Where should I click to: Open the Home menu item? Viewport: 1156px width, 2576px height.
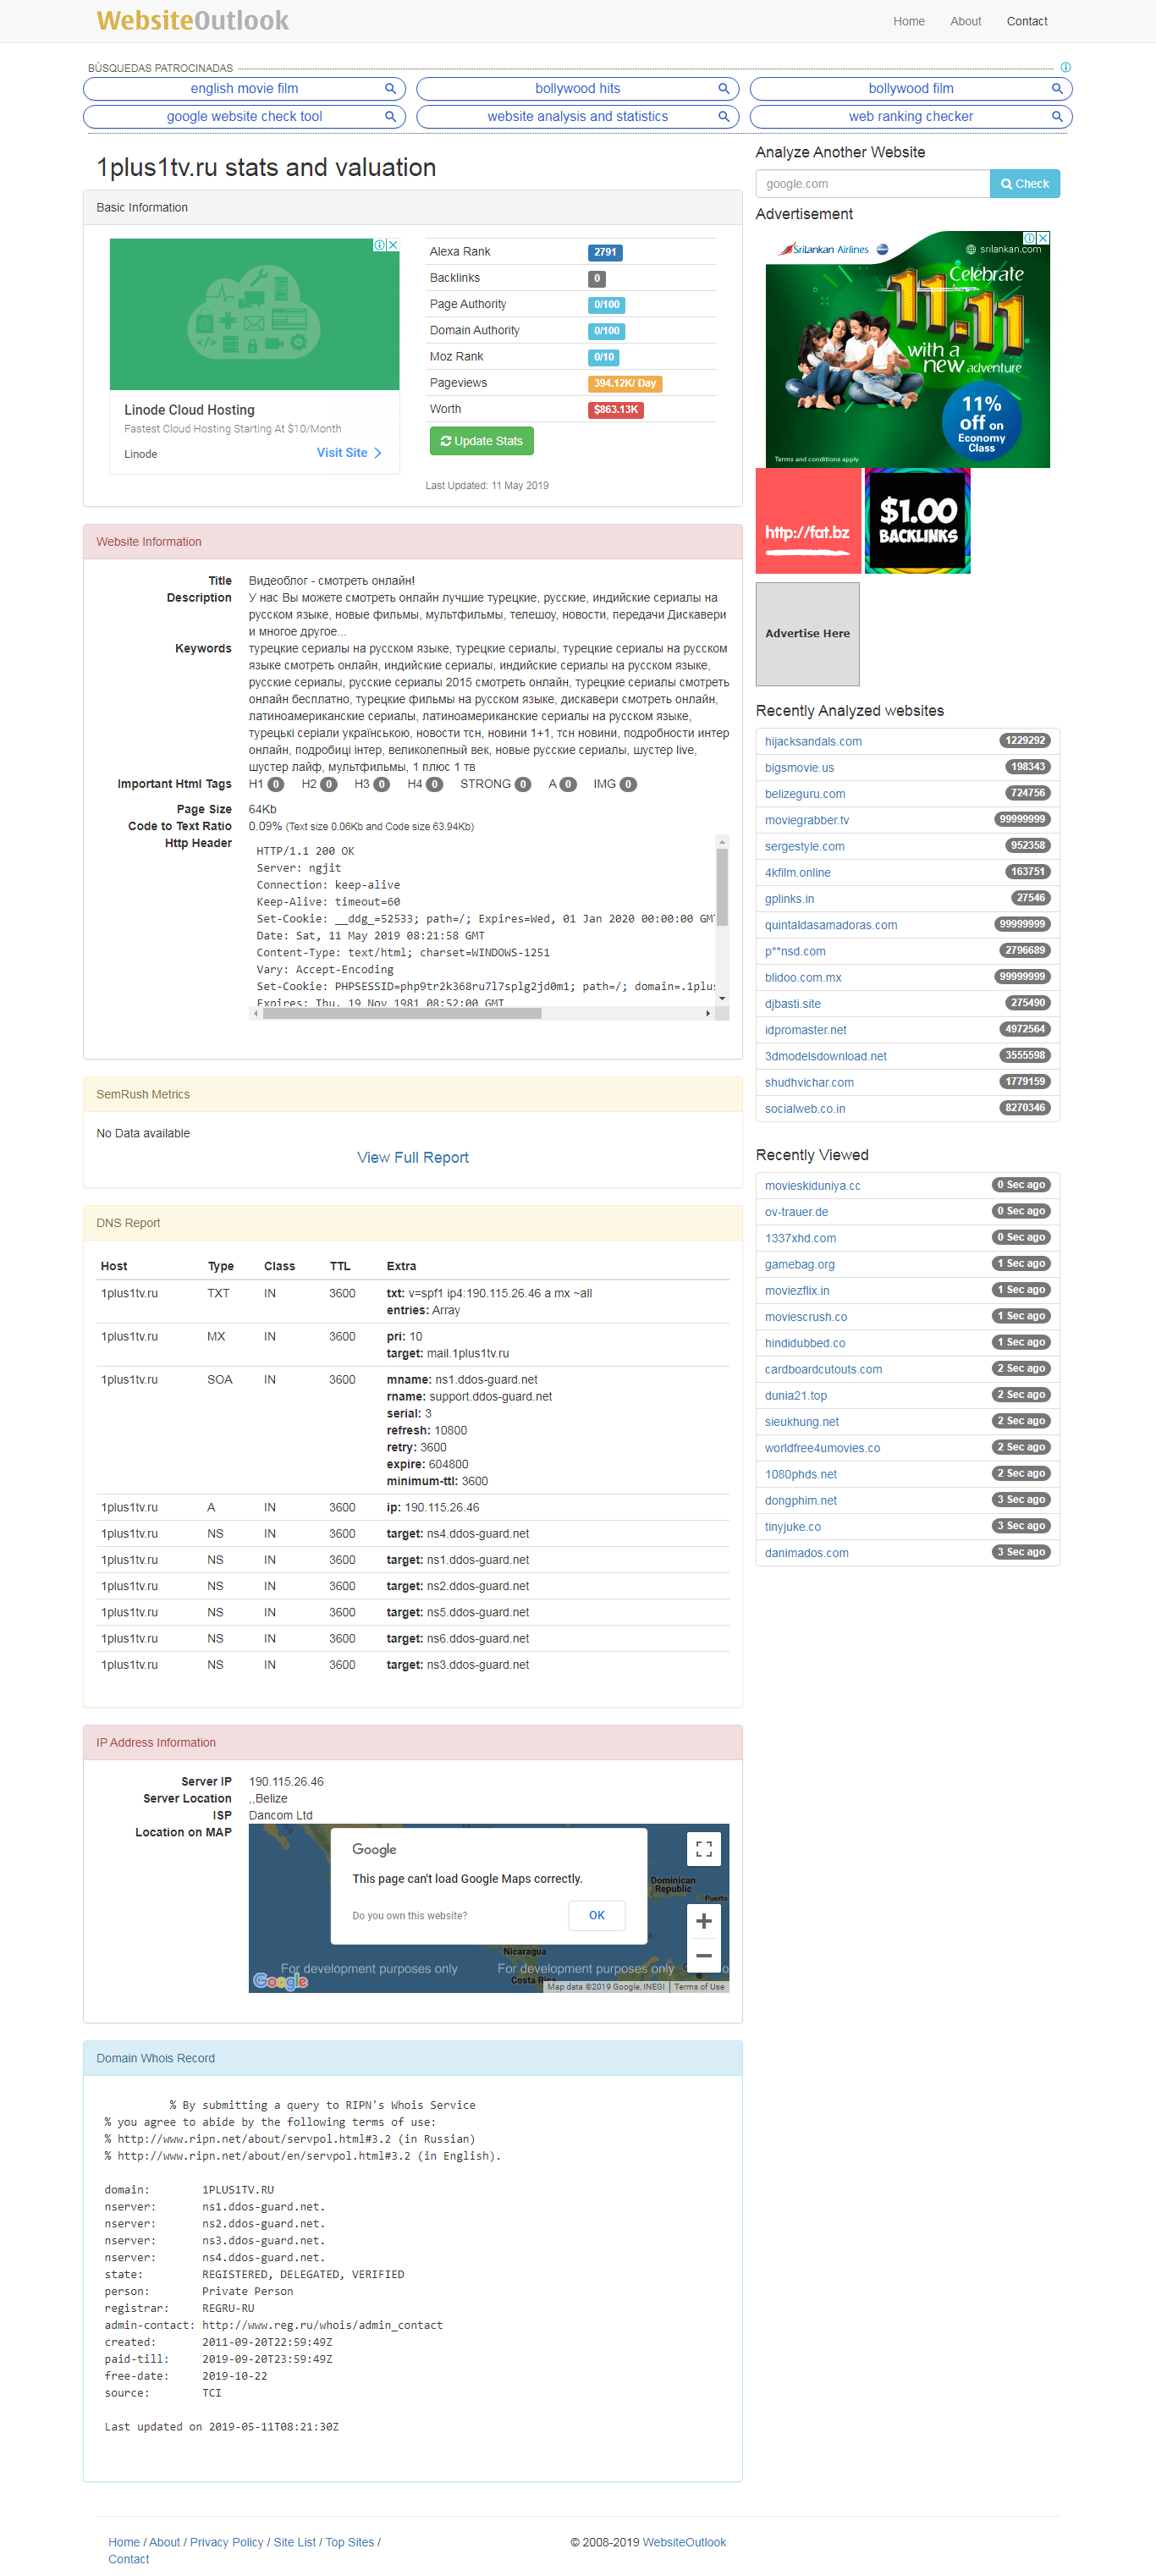(908, 21)
